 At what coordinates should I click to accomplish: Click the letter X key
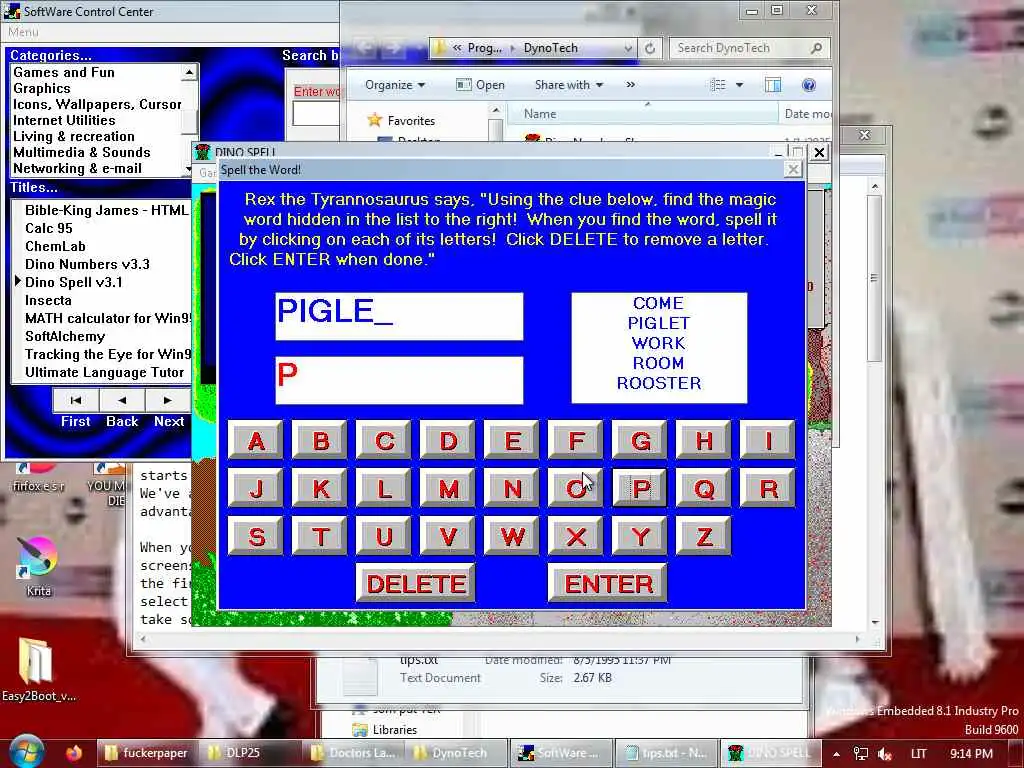(576, 536)
